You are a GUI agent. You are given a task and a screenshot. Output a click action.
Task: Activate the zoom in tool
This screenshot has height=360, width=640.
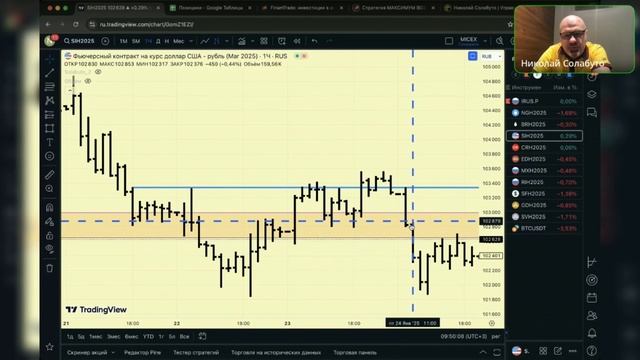point(50,189)
